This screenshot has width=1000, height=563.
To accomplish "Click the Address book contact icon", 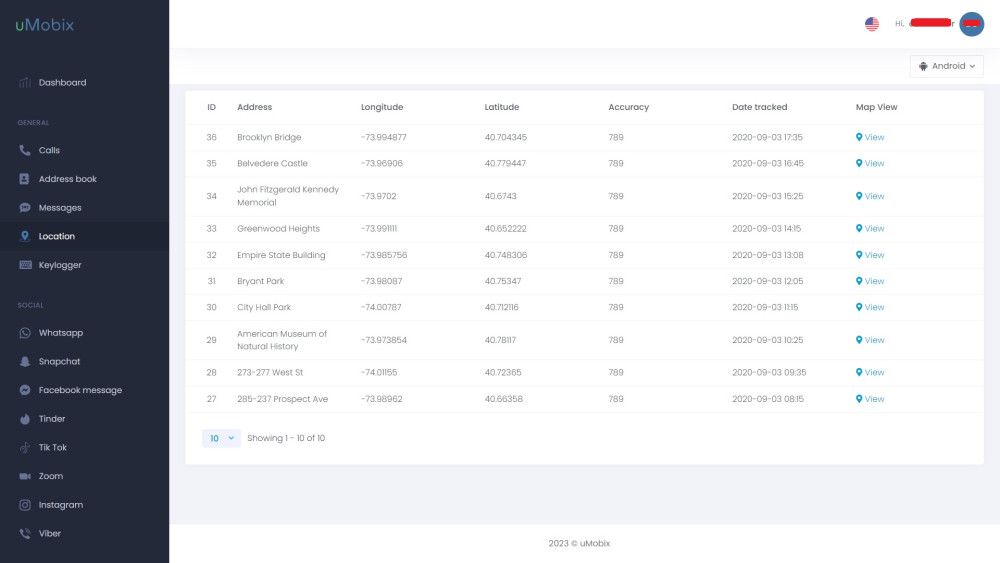I will 25,179.
